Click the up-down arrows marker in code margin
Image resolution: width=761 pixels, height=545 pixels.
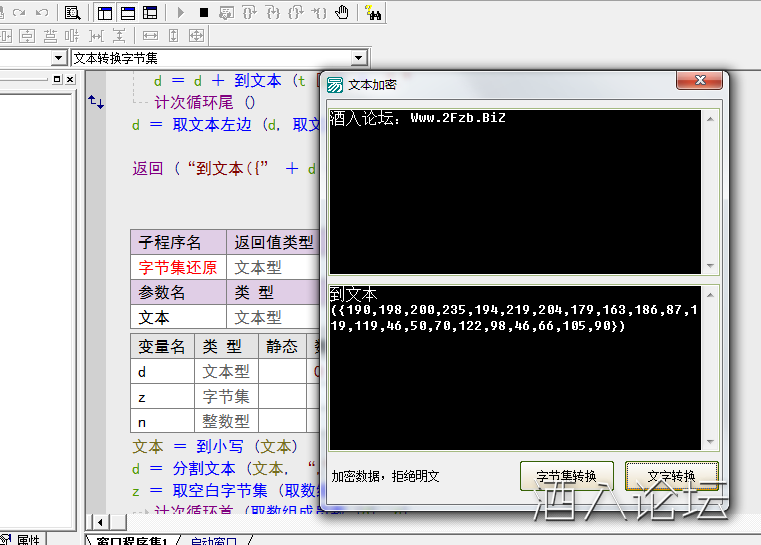click(96, 102)
